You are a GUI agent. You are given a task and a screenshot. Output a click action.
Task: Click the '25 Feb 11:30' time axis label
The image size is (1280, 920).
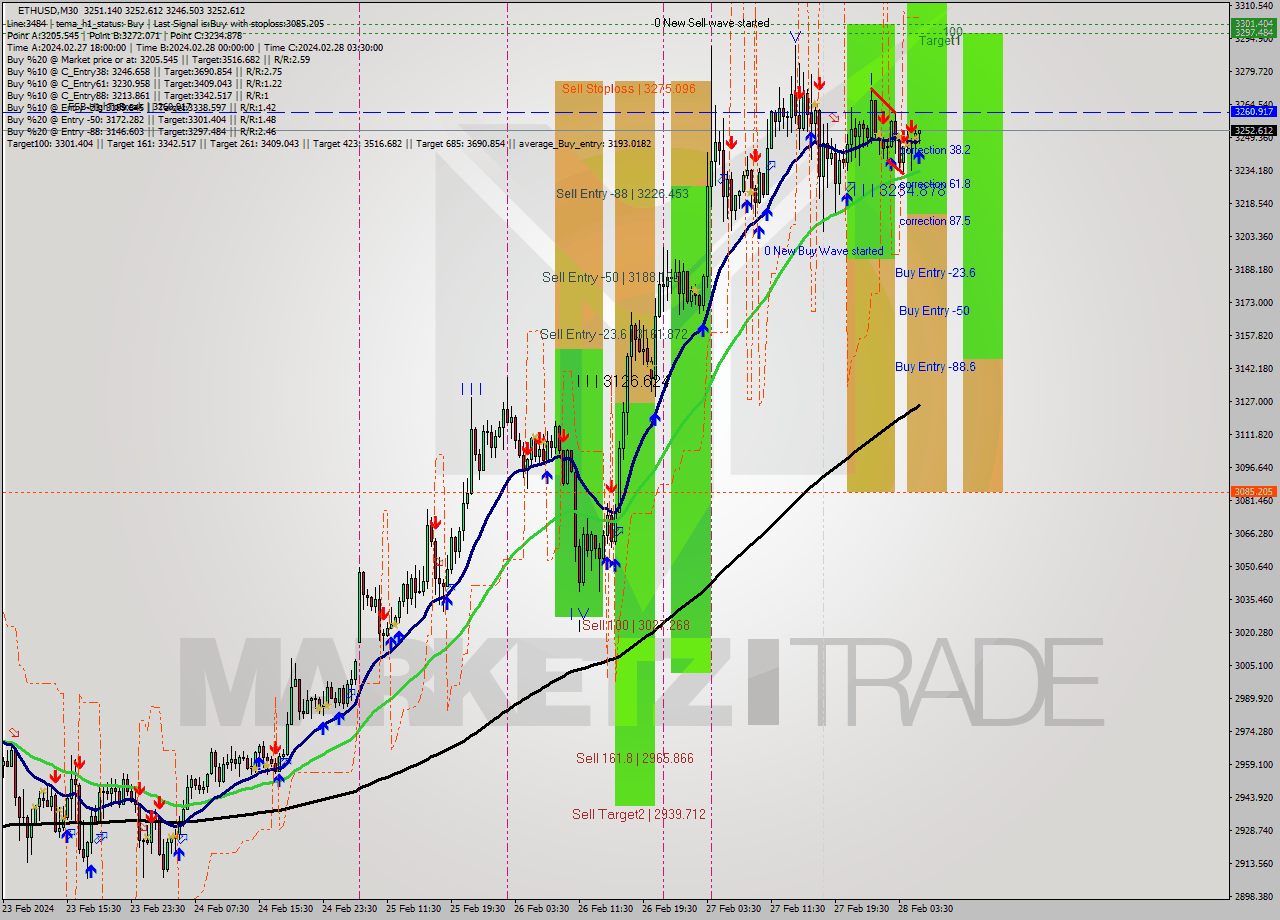413,909
